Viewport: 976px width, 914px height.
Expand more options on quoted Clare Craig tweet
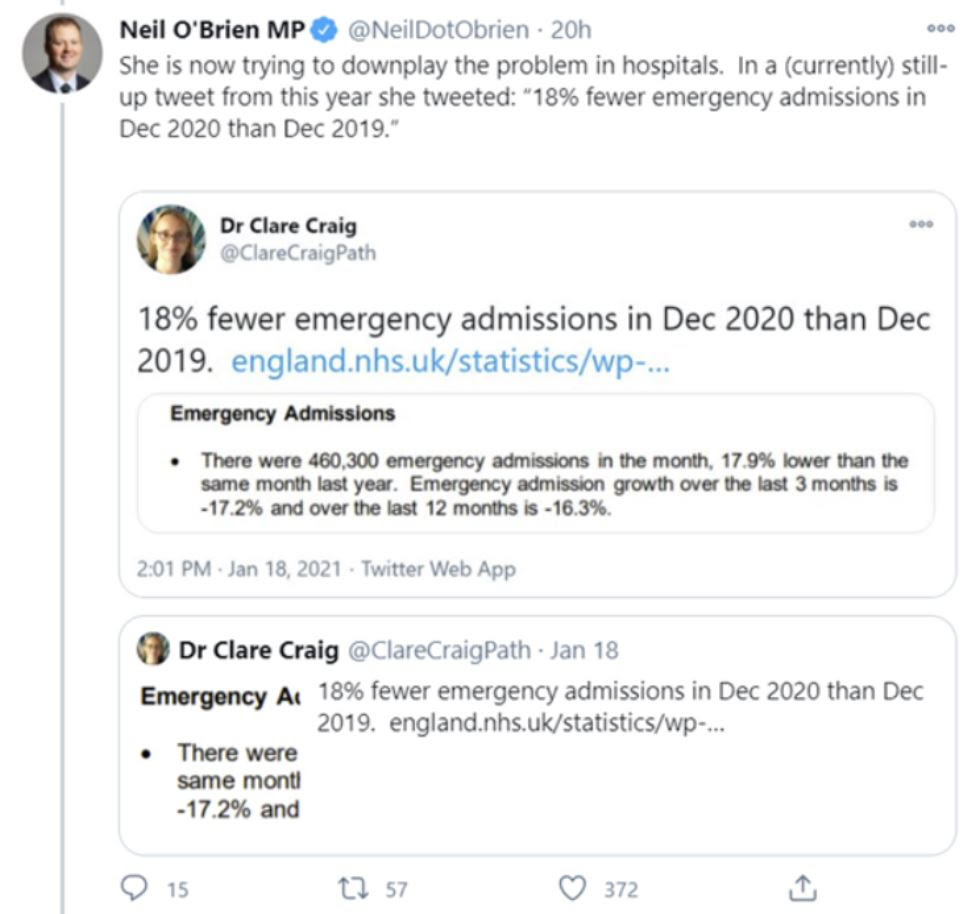921,224
